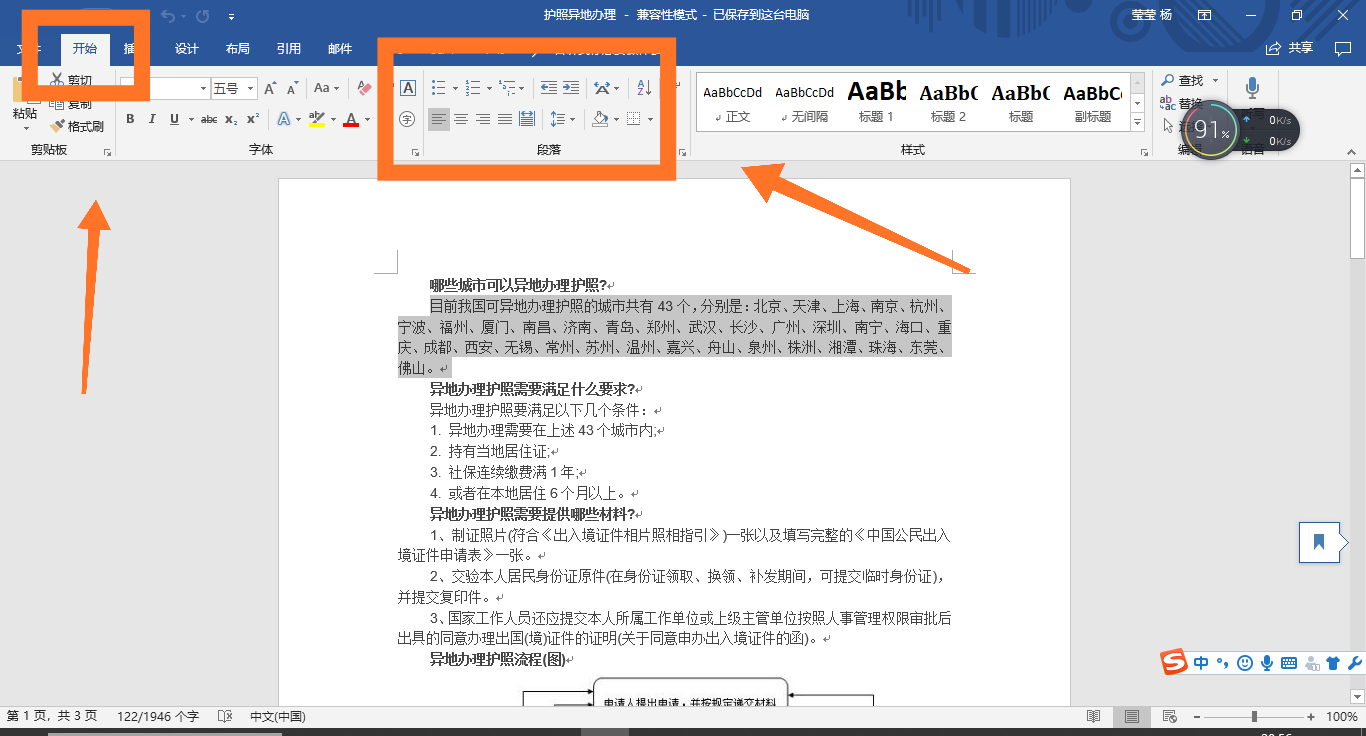Apply the 副标题 style
This screenshot has width=1366, height=736.
[1092, 103]
